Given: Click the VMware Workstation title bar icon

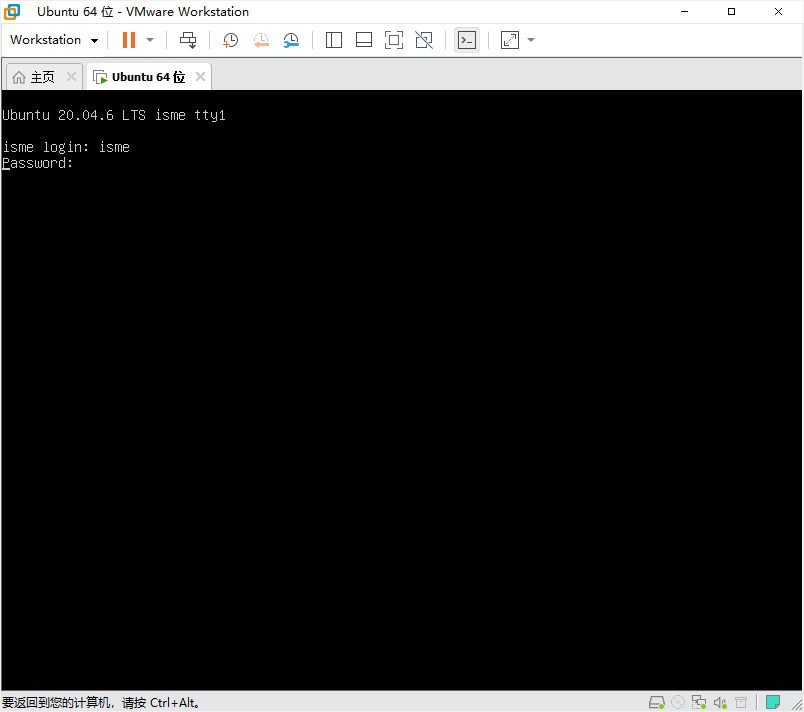Looking at the screenshot, I should [x=12, y=12].
